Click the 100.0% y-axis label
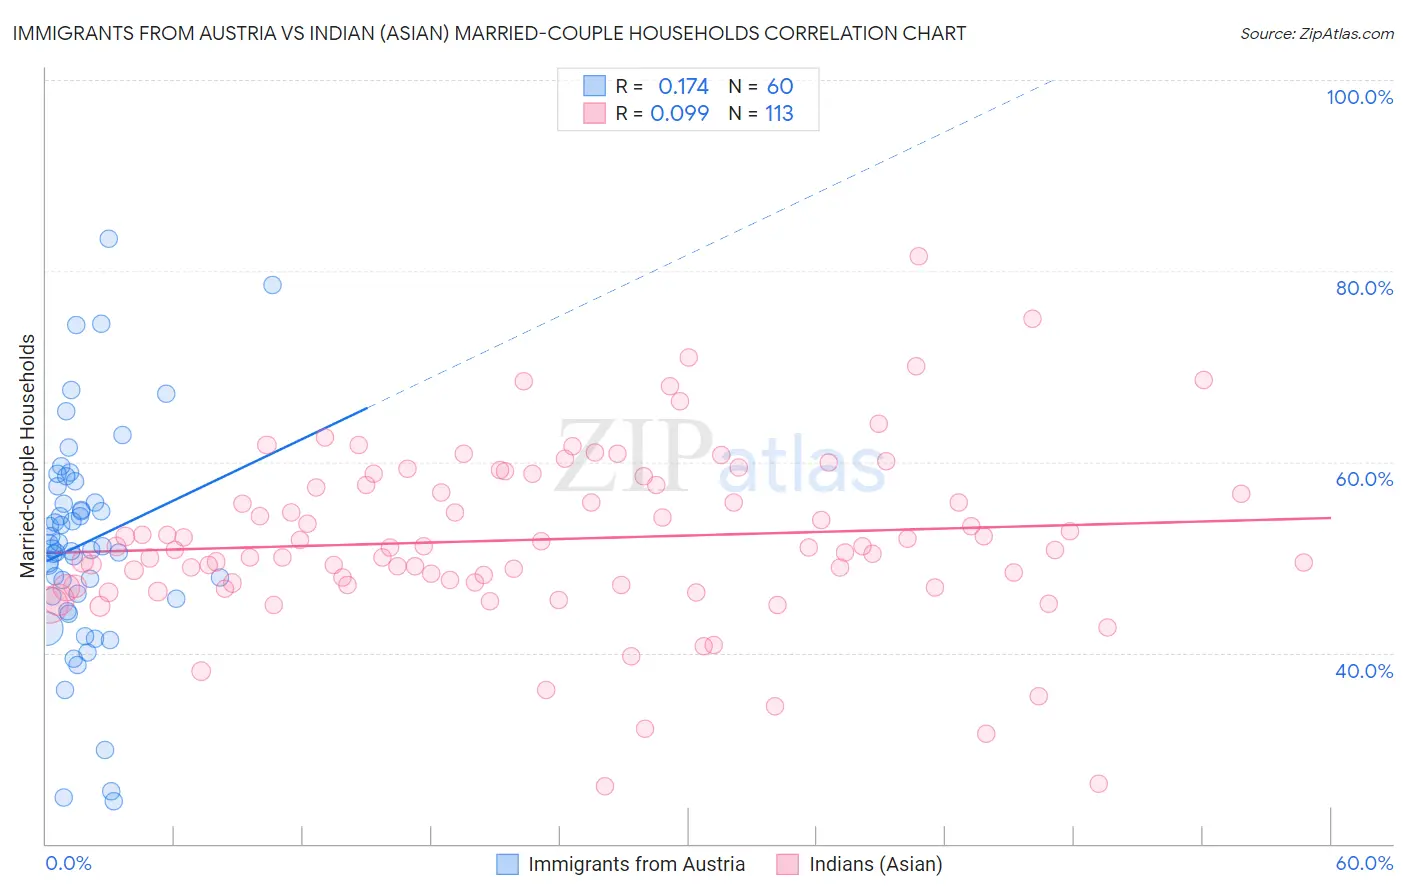 click(1359, 97)
